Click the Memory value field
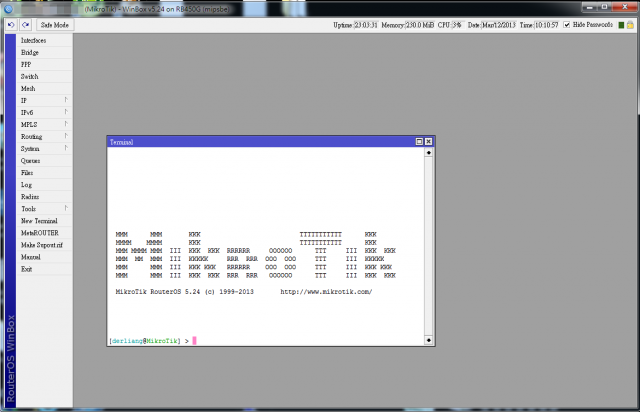This screenshot has width=641, height=412. click(420, 25)
